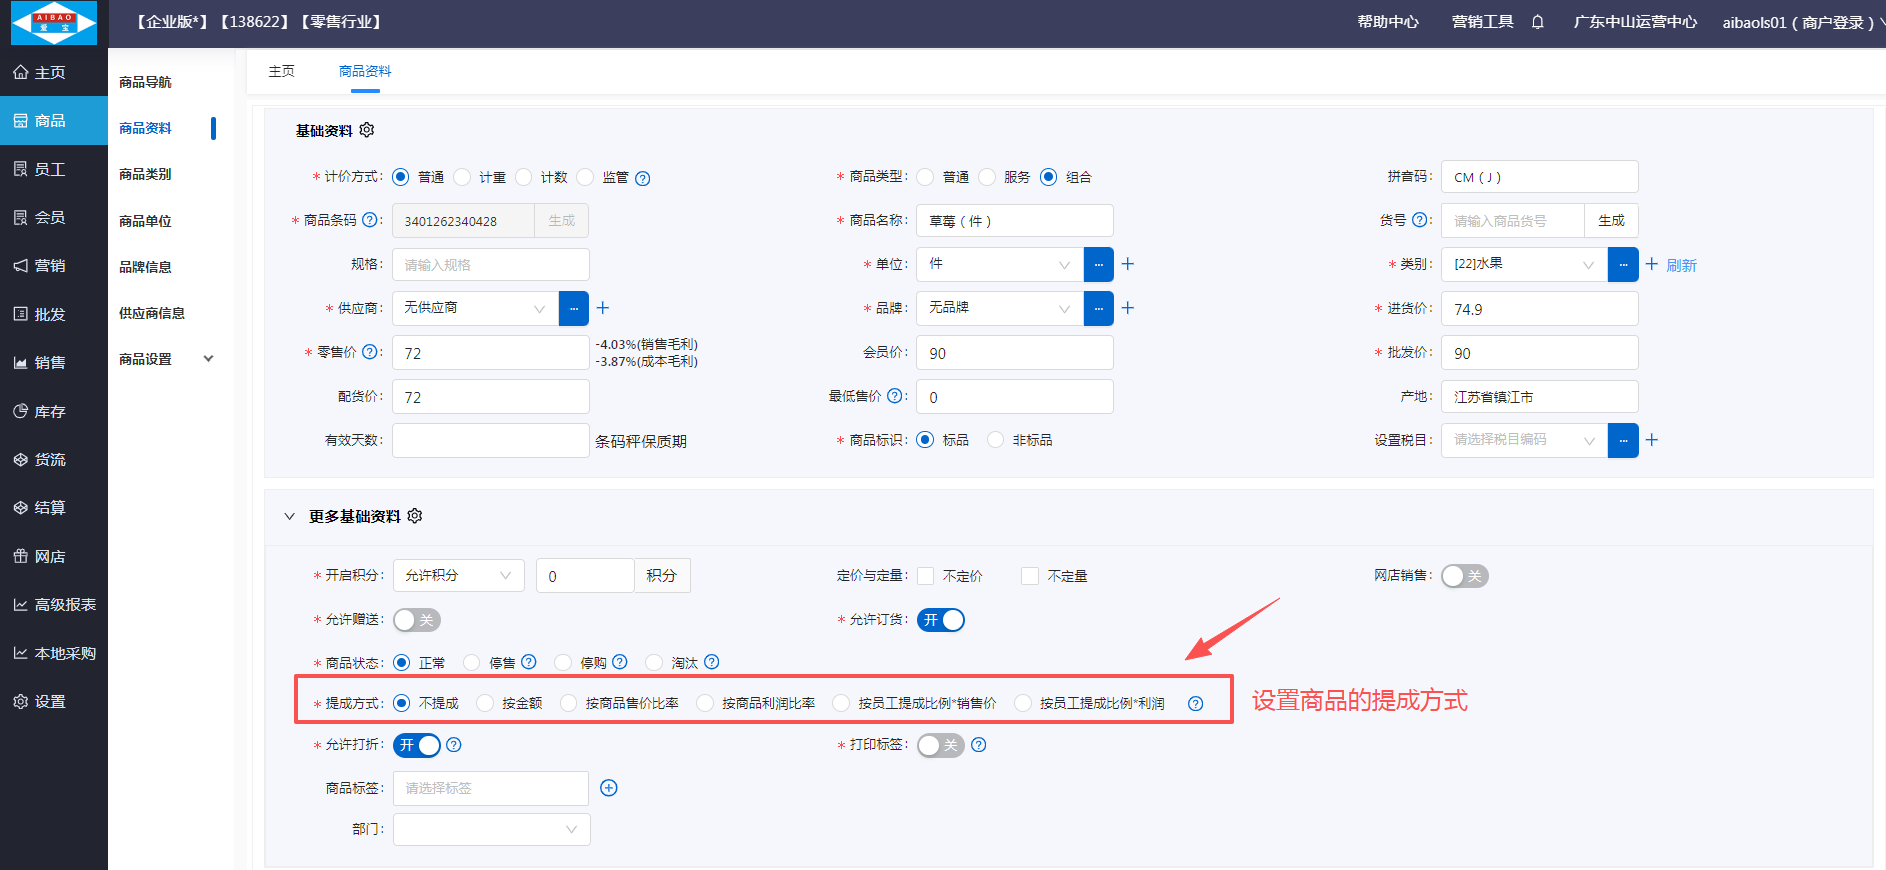Click the circled plus beside 商品标签
Image resolution: width=1886 pixels, height=870 pixels.
point(609,788)
